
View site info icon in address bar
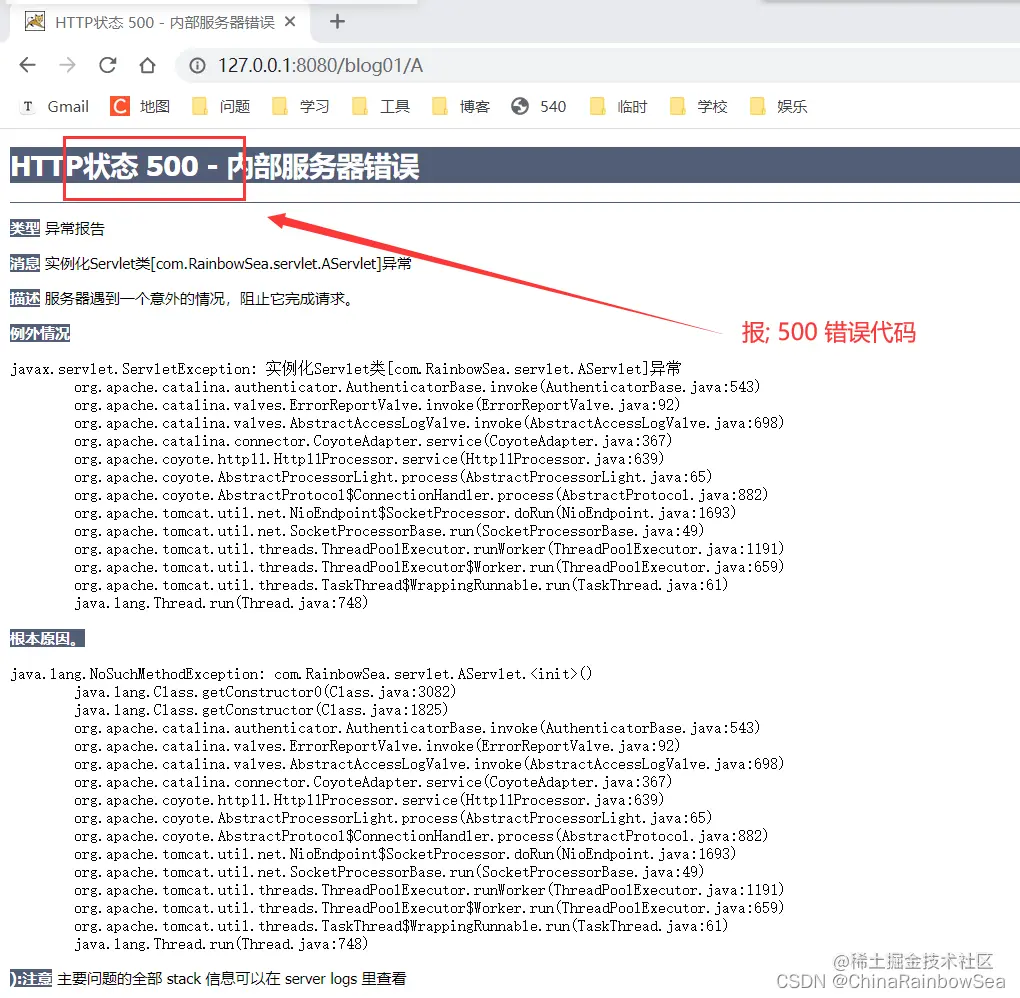pos(197,65)
